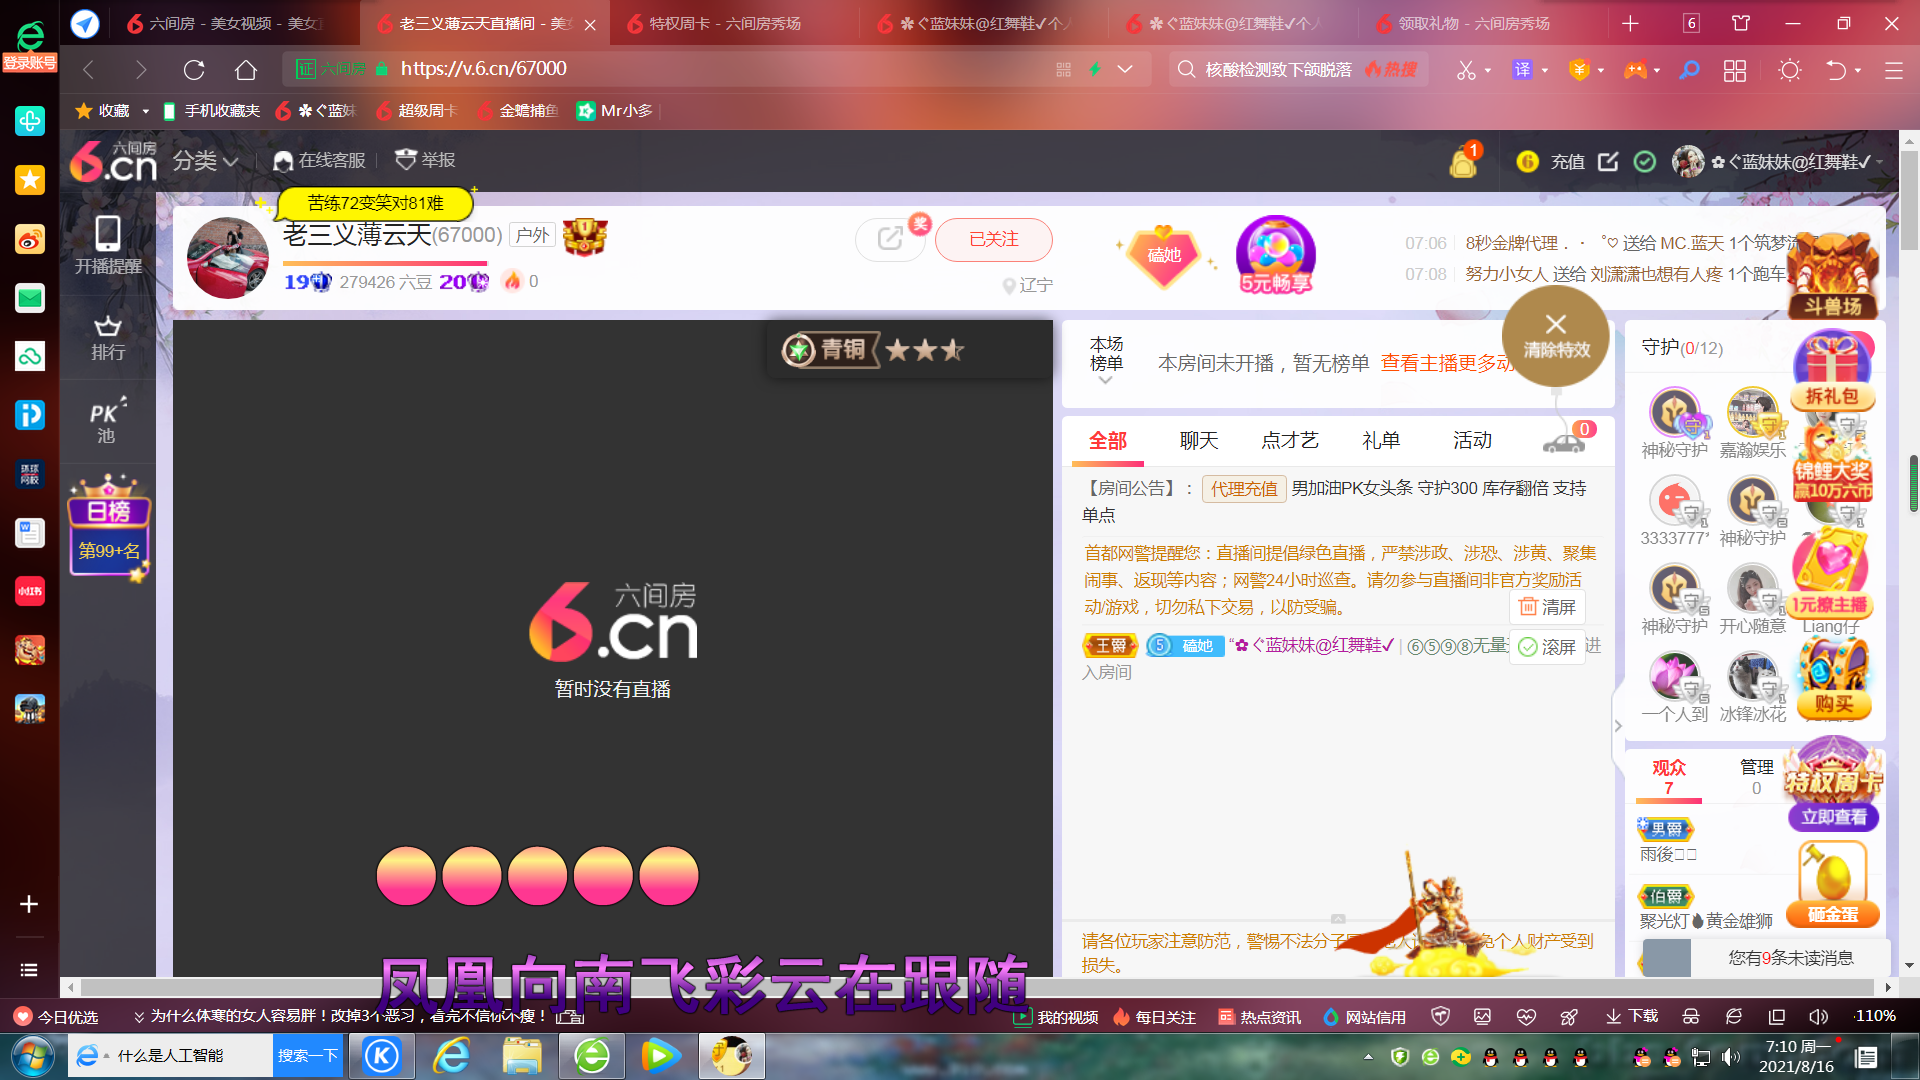Toggle browser night mode sun icon
The height and width of the screenshot is (1080, 1920).
pyautogui.click(x=1790, y=70)
